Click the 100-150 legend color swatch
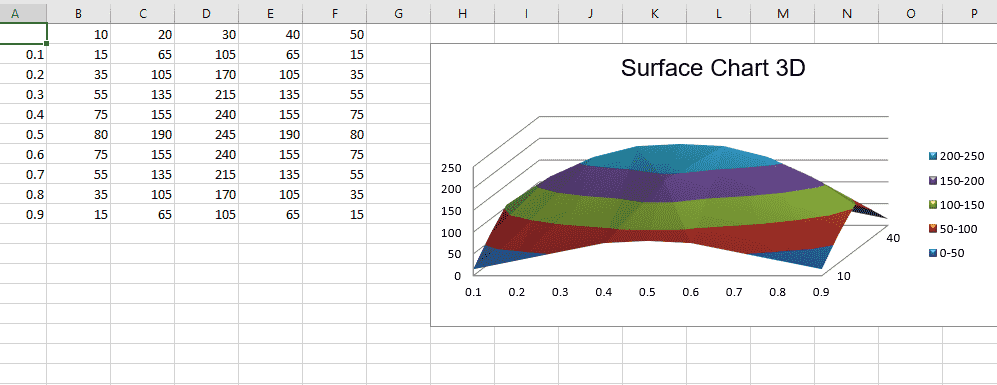Viewport: 997px width, 385px height. pos(933,204)
